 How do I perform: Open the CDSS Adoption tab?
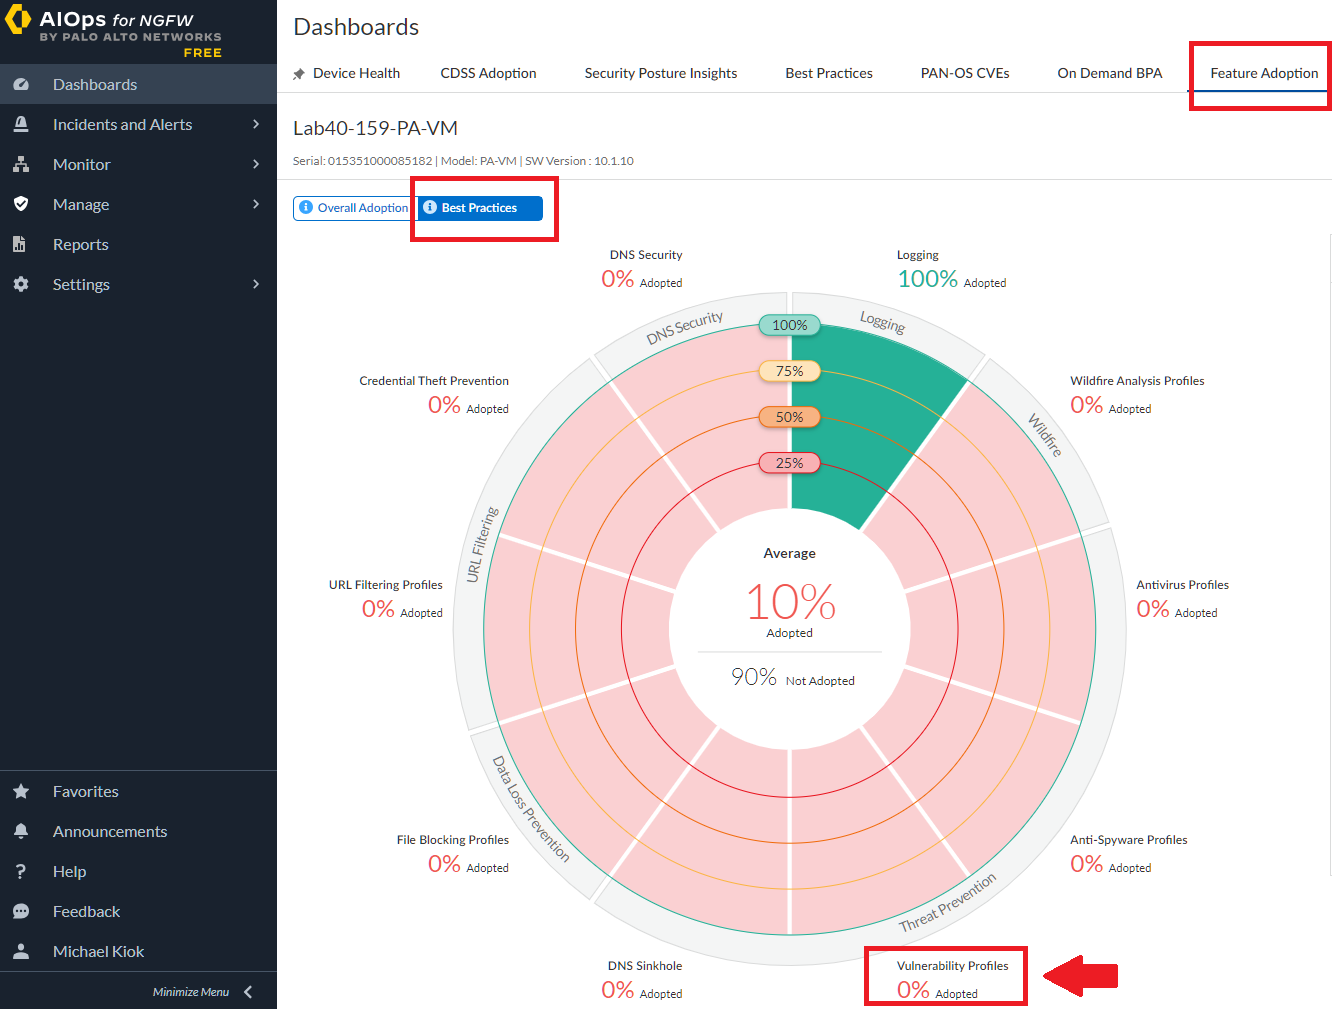tap(488, 73)
